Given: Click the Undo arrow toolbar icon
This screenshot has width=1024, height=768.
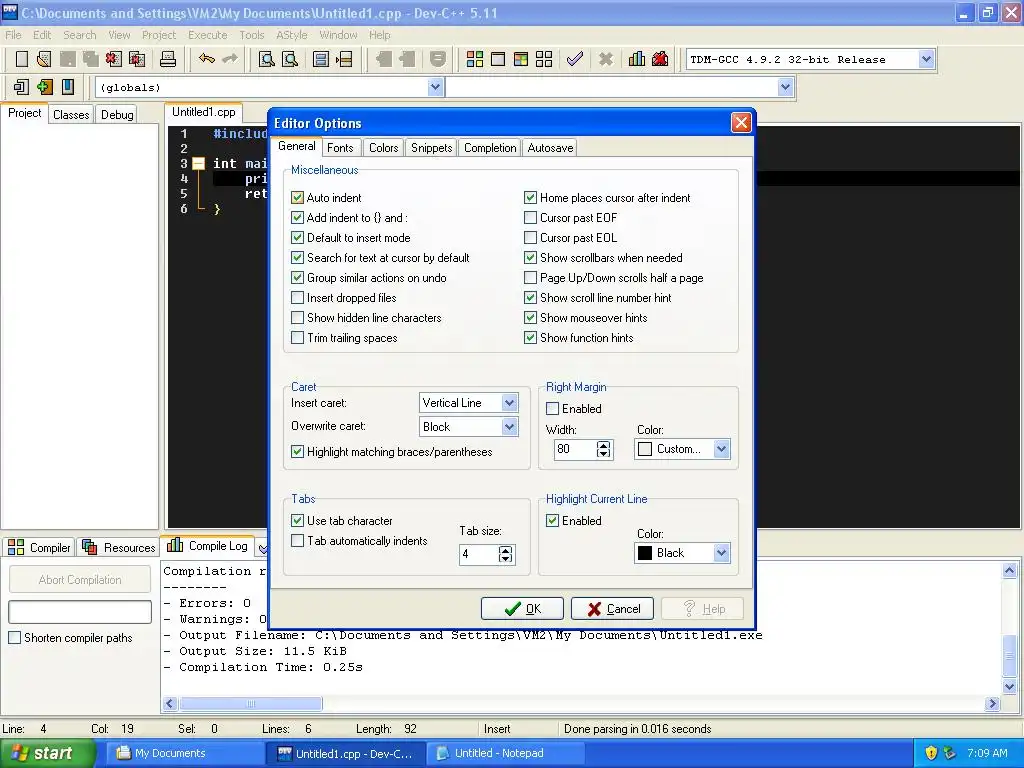Looking at the screenshot, I should pyautogui.click(x=207, y=59).
